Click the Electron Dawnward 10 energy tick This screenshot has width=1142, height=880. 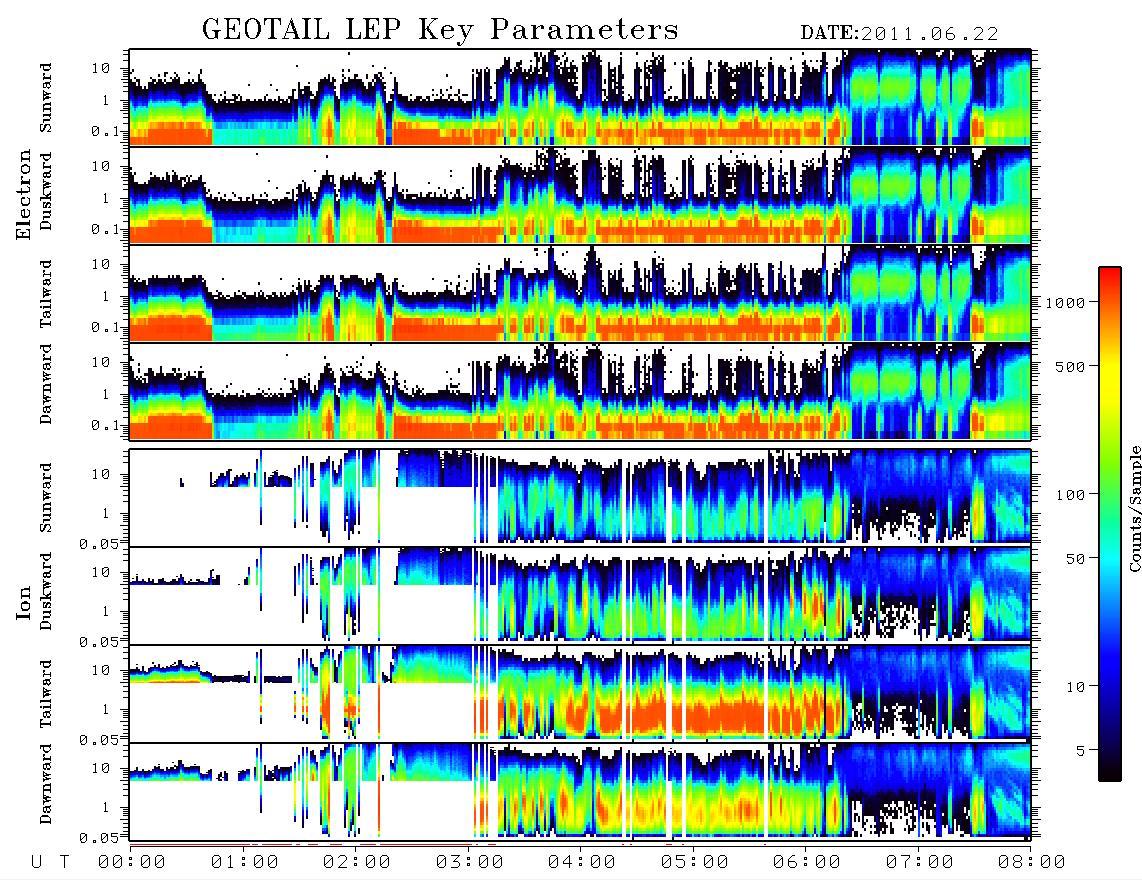pyautogui.click(x=101, y=362)
